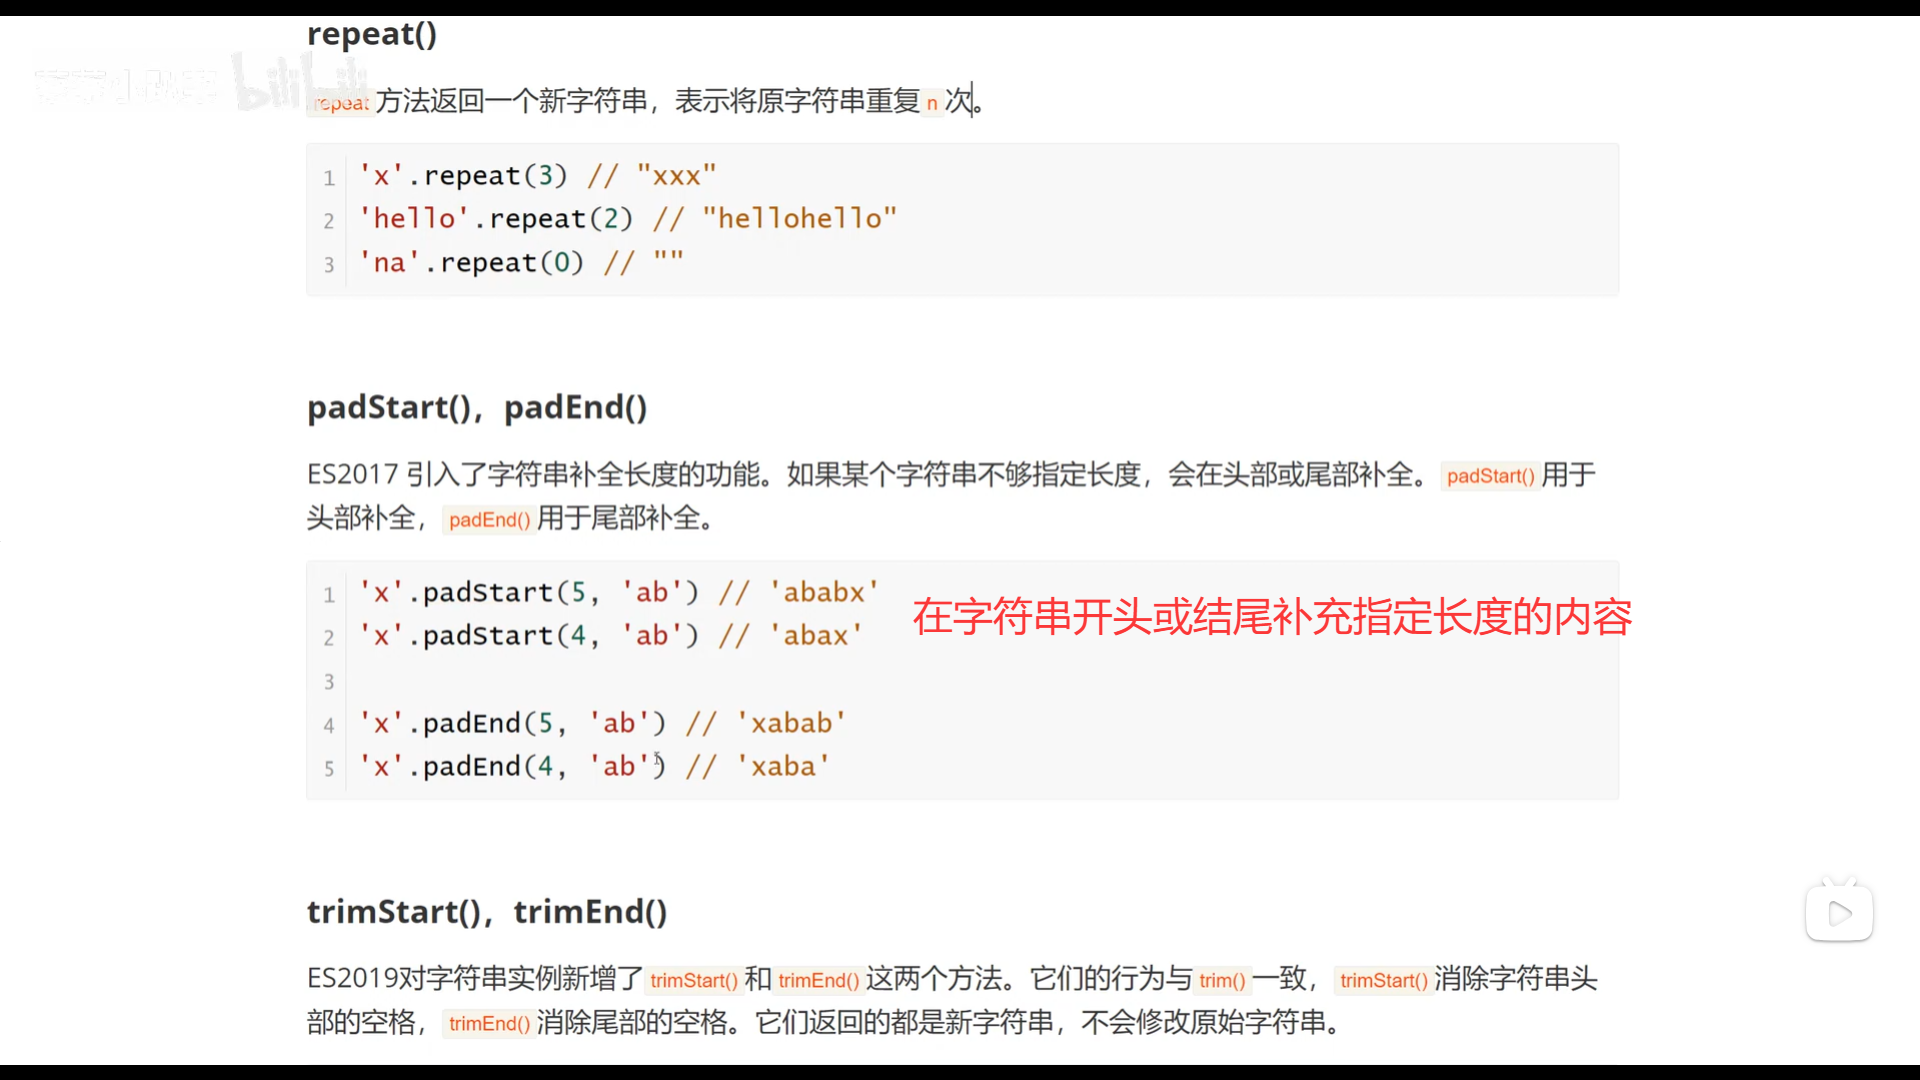The width and height of the screenshot is (1920, 1080).
Task: Click the bilibili TV play icon
Action: pos(1839,912)
